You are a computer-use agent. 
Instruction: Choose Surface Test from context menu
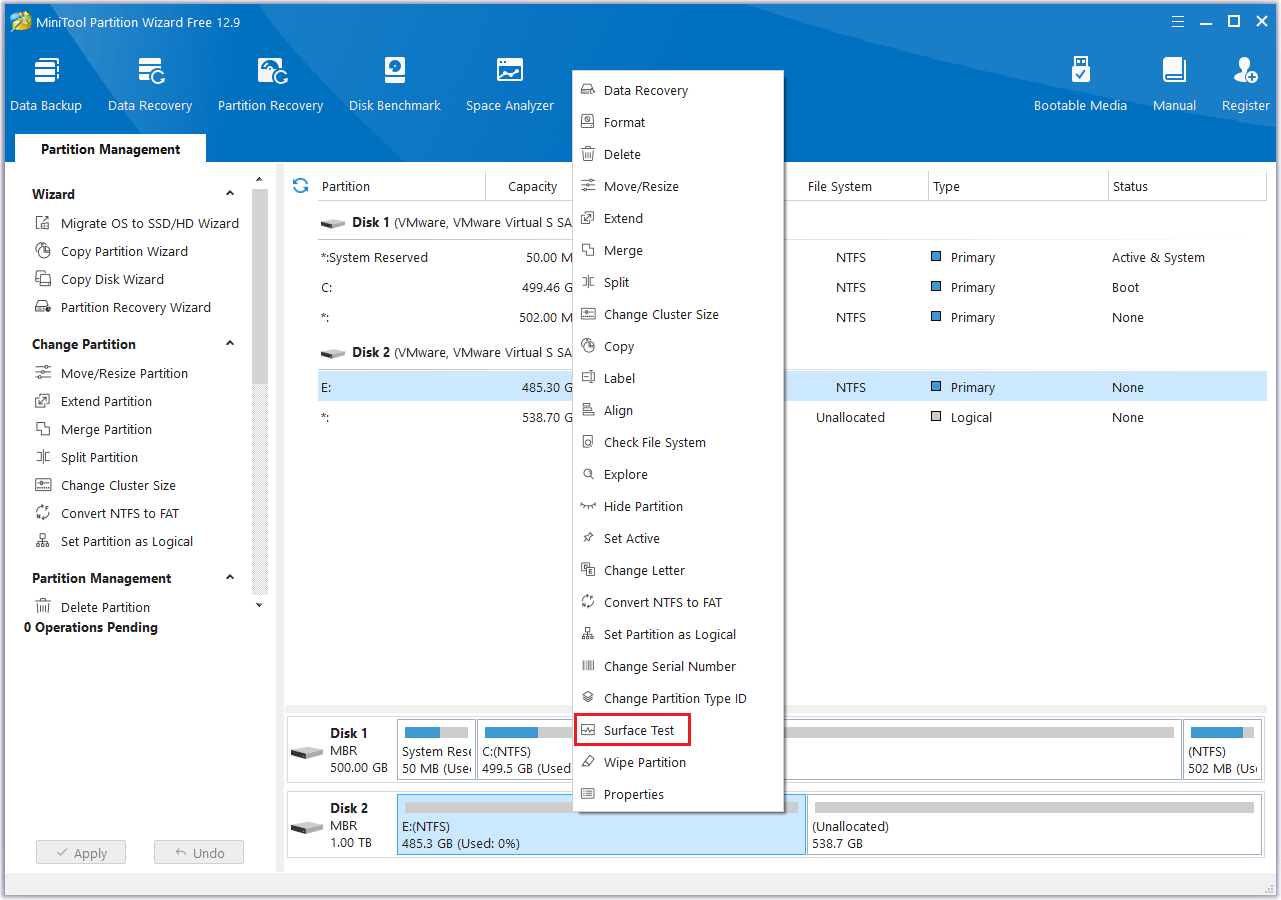[639, 731]
